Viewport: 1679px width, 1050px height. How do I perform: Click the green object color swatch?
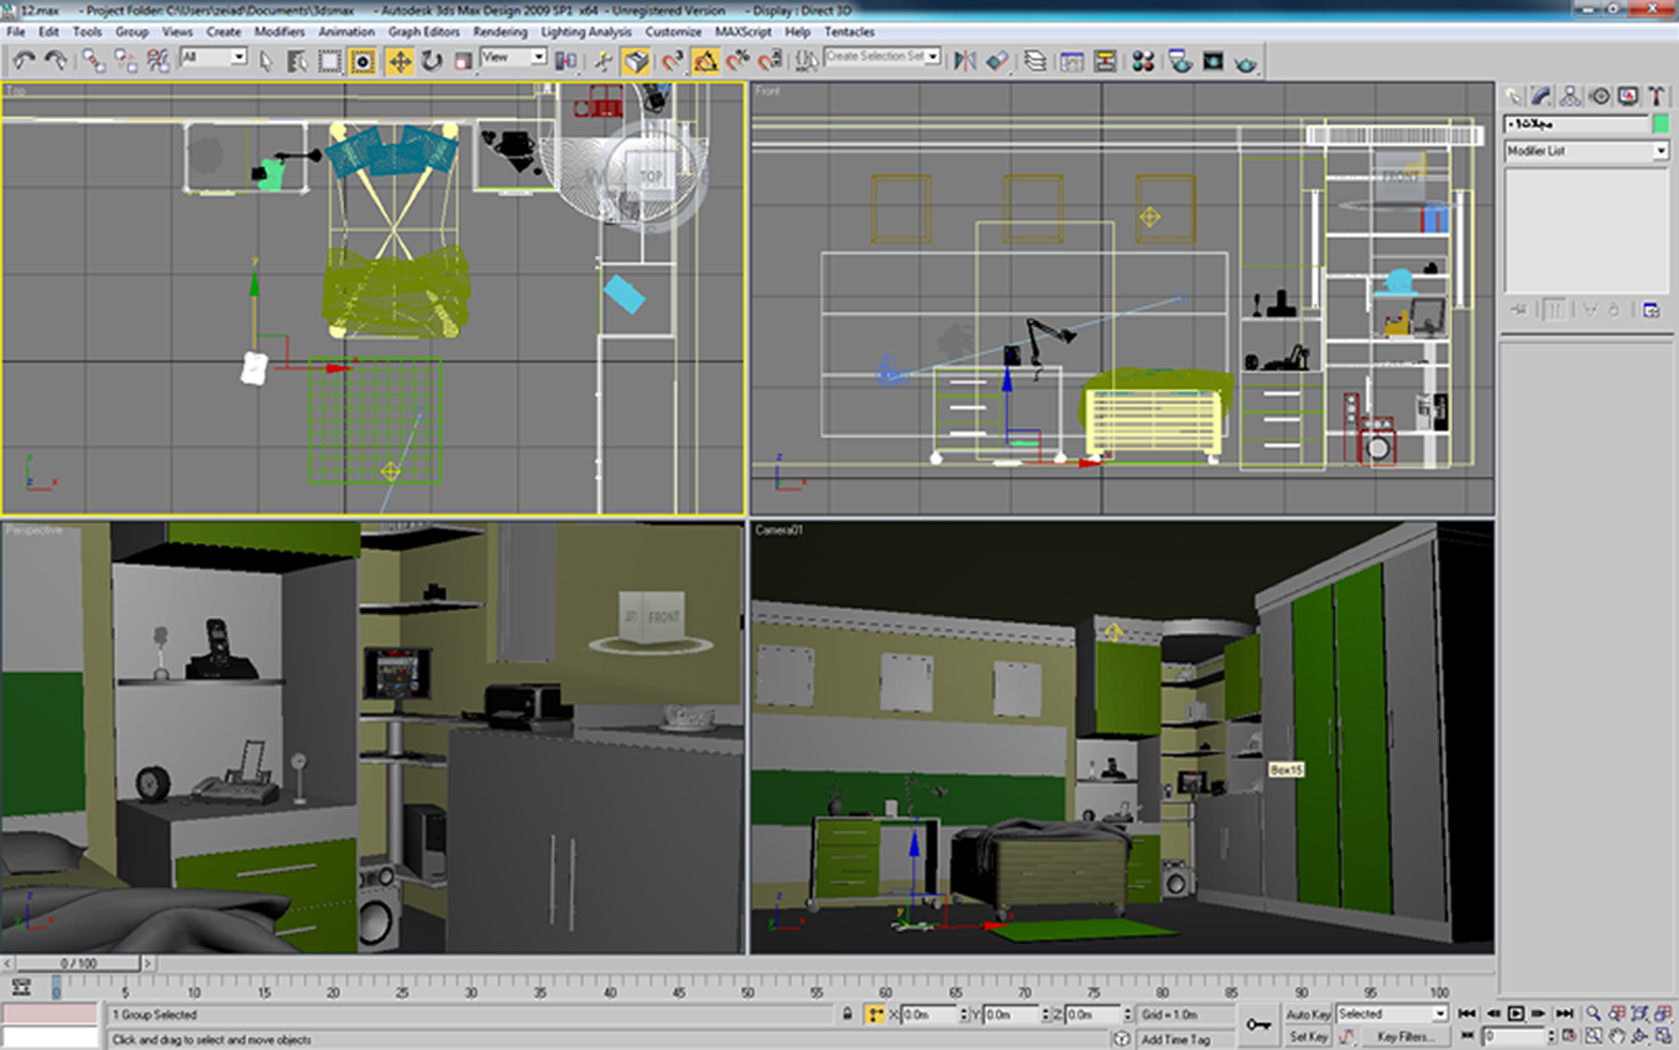coord(1661,124)
